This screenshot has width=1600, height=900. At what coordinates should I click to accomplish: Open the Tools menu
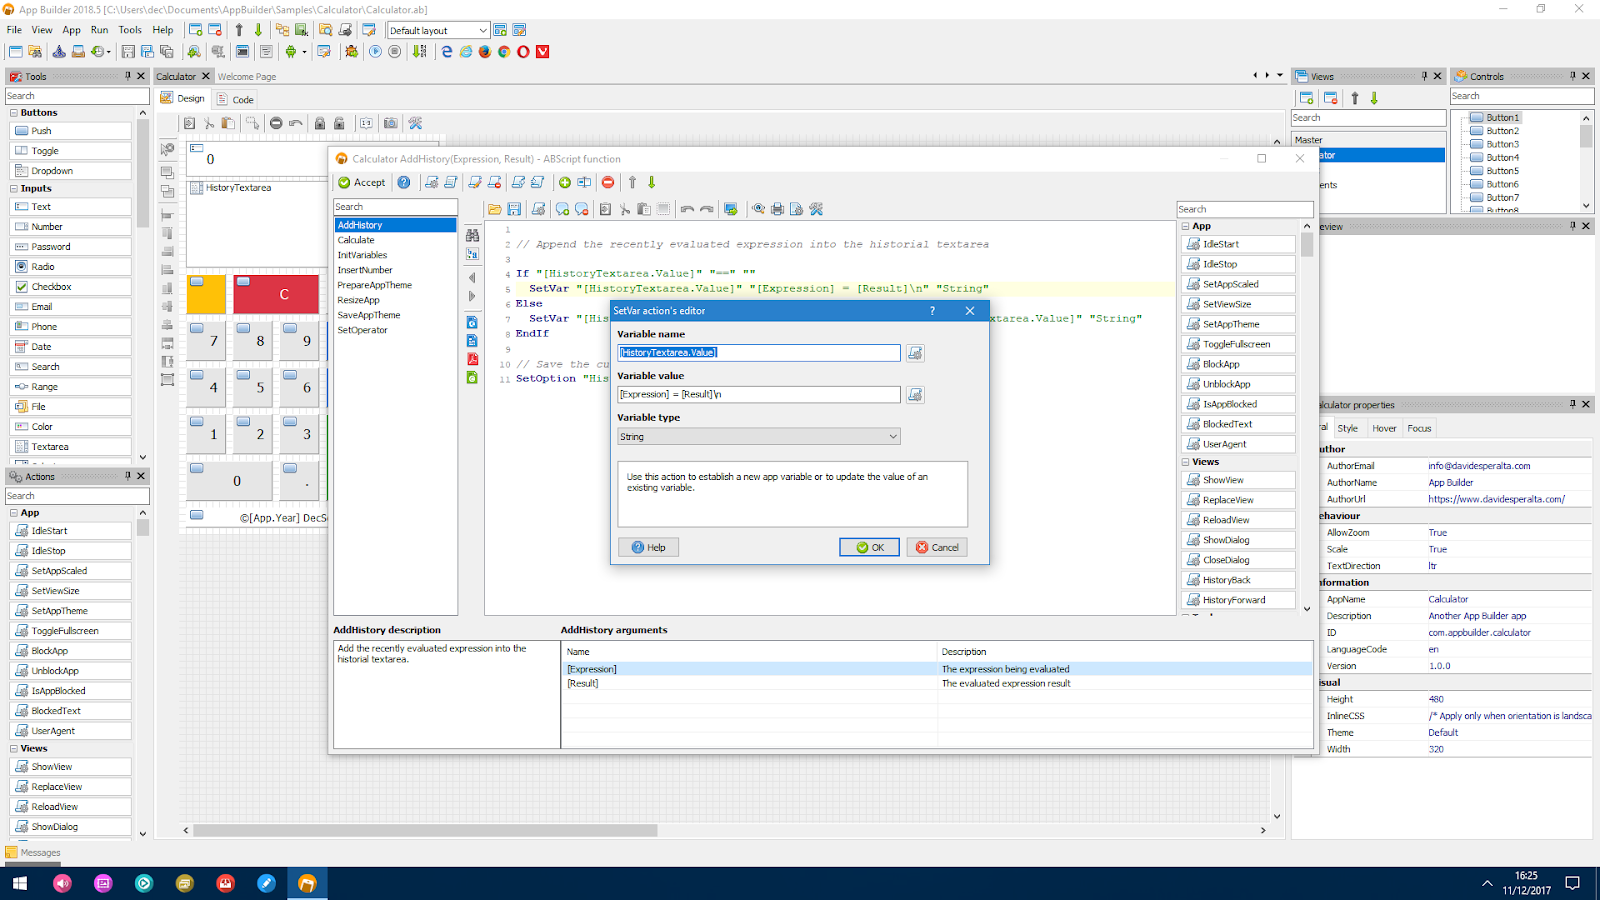[x=129, y=30]
